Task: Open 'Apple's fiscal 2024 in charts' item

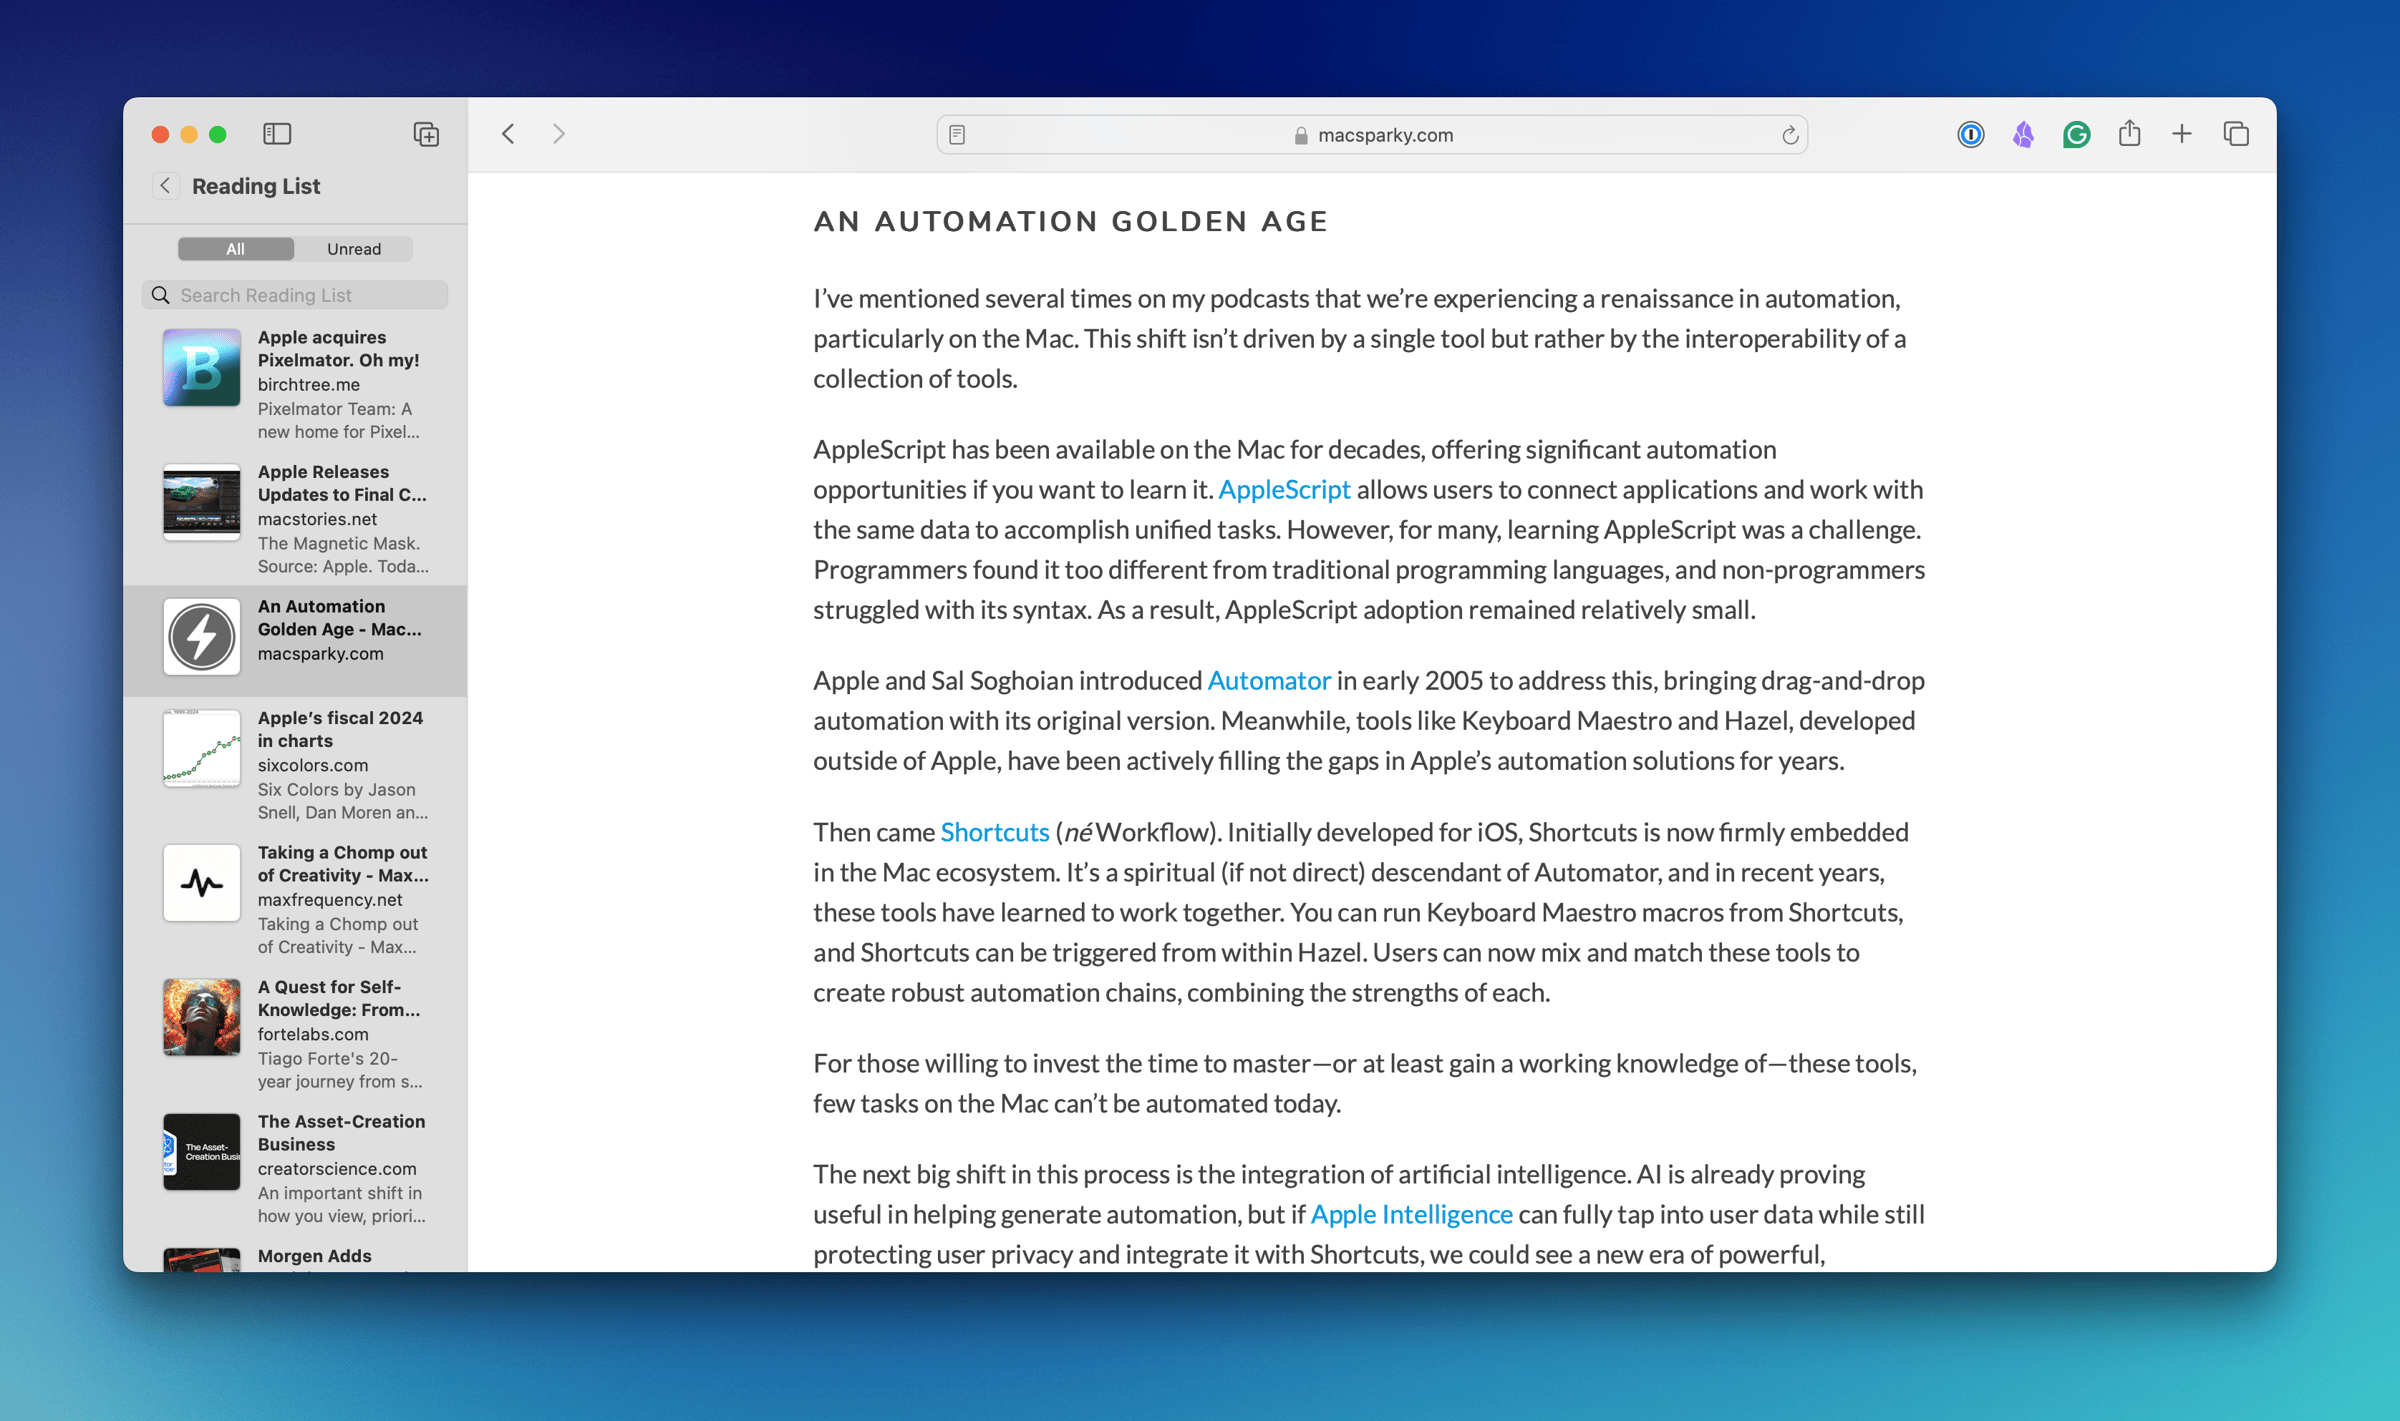Action: 295,764
